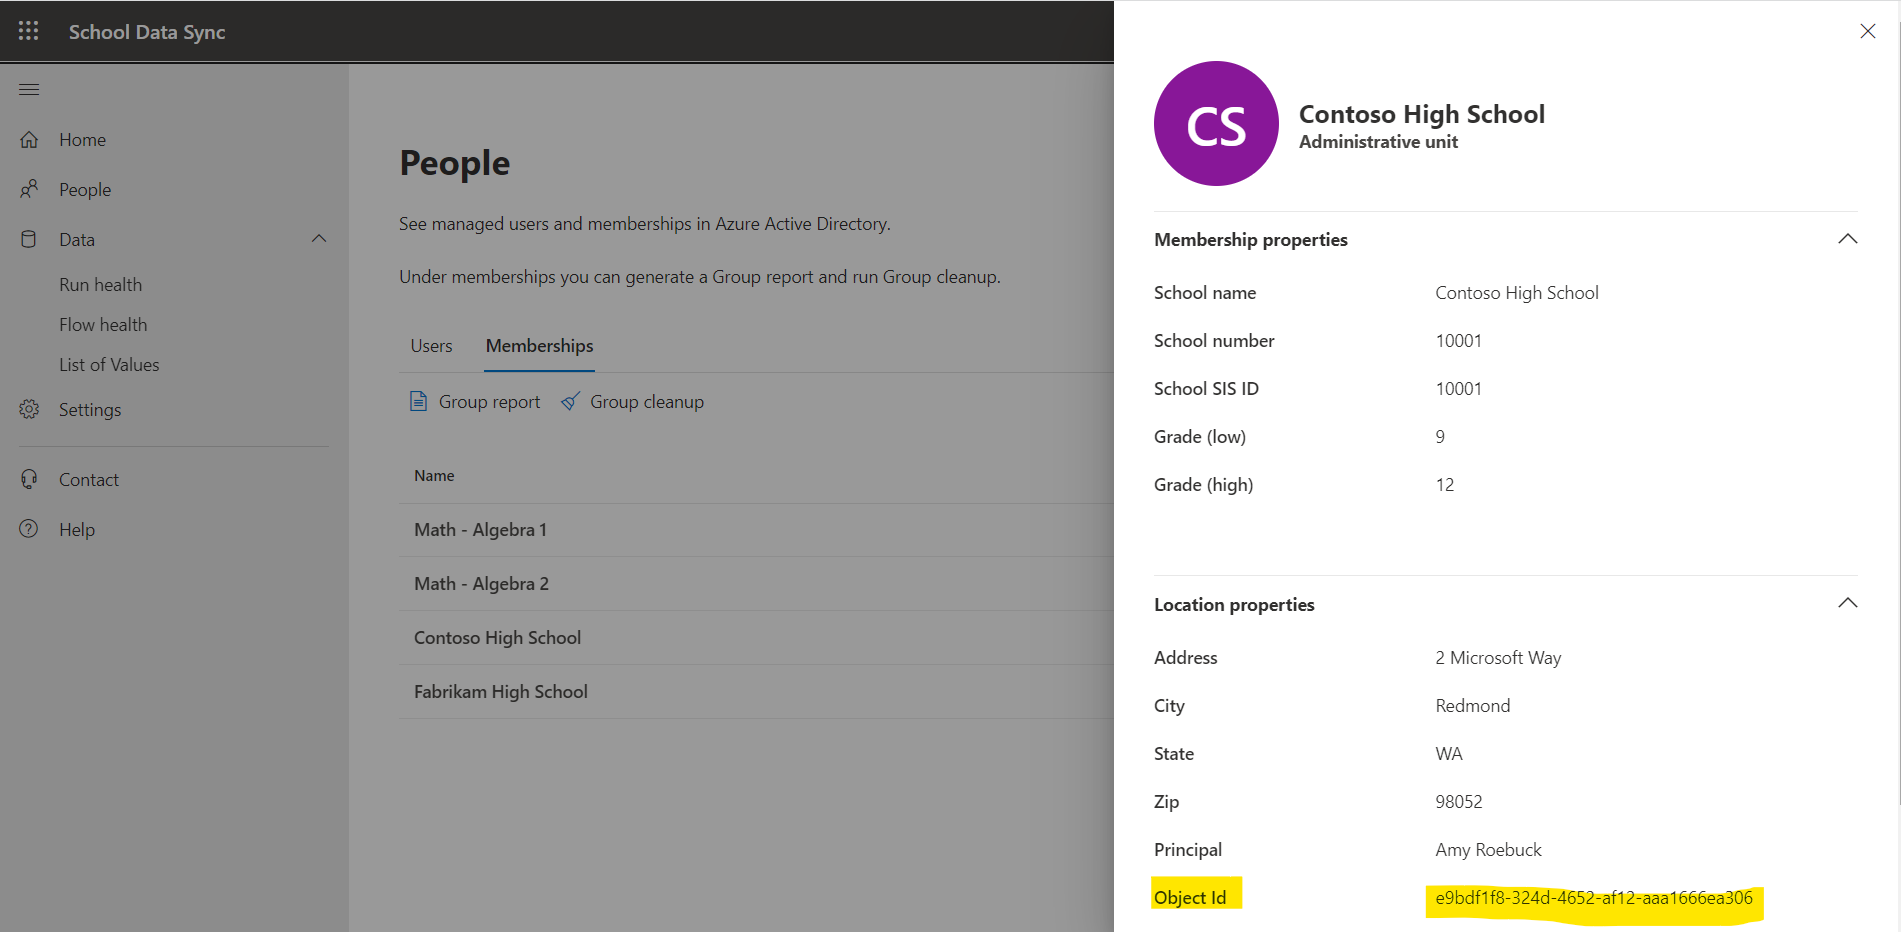Collapse the Location properties section
Screen dimensions: 1901x932
pos(1847,603)
